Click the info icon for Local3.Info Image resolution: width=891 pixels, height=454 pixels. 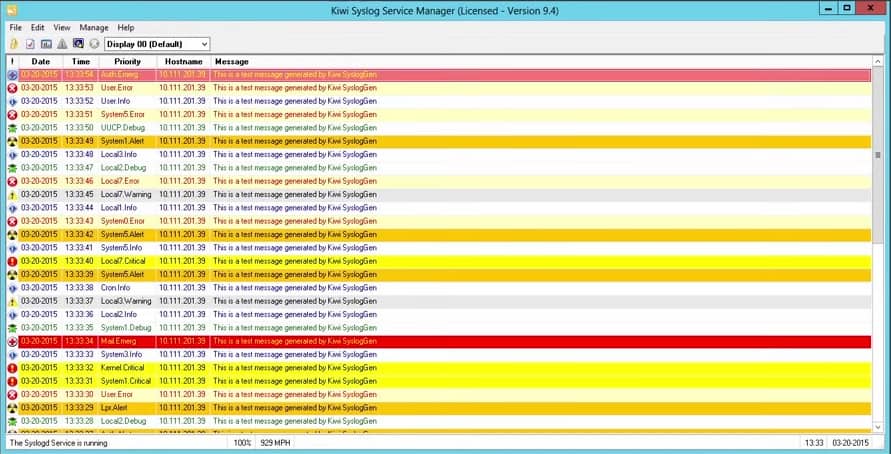coord(13,155)
